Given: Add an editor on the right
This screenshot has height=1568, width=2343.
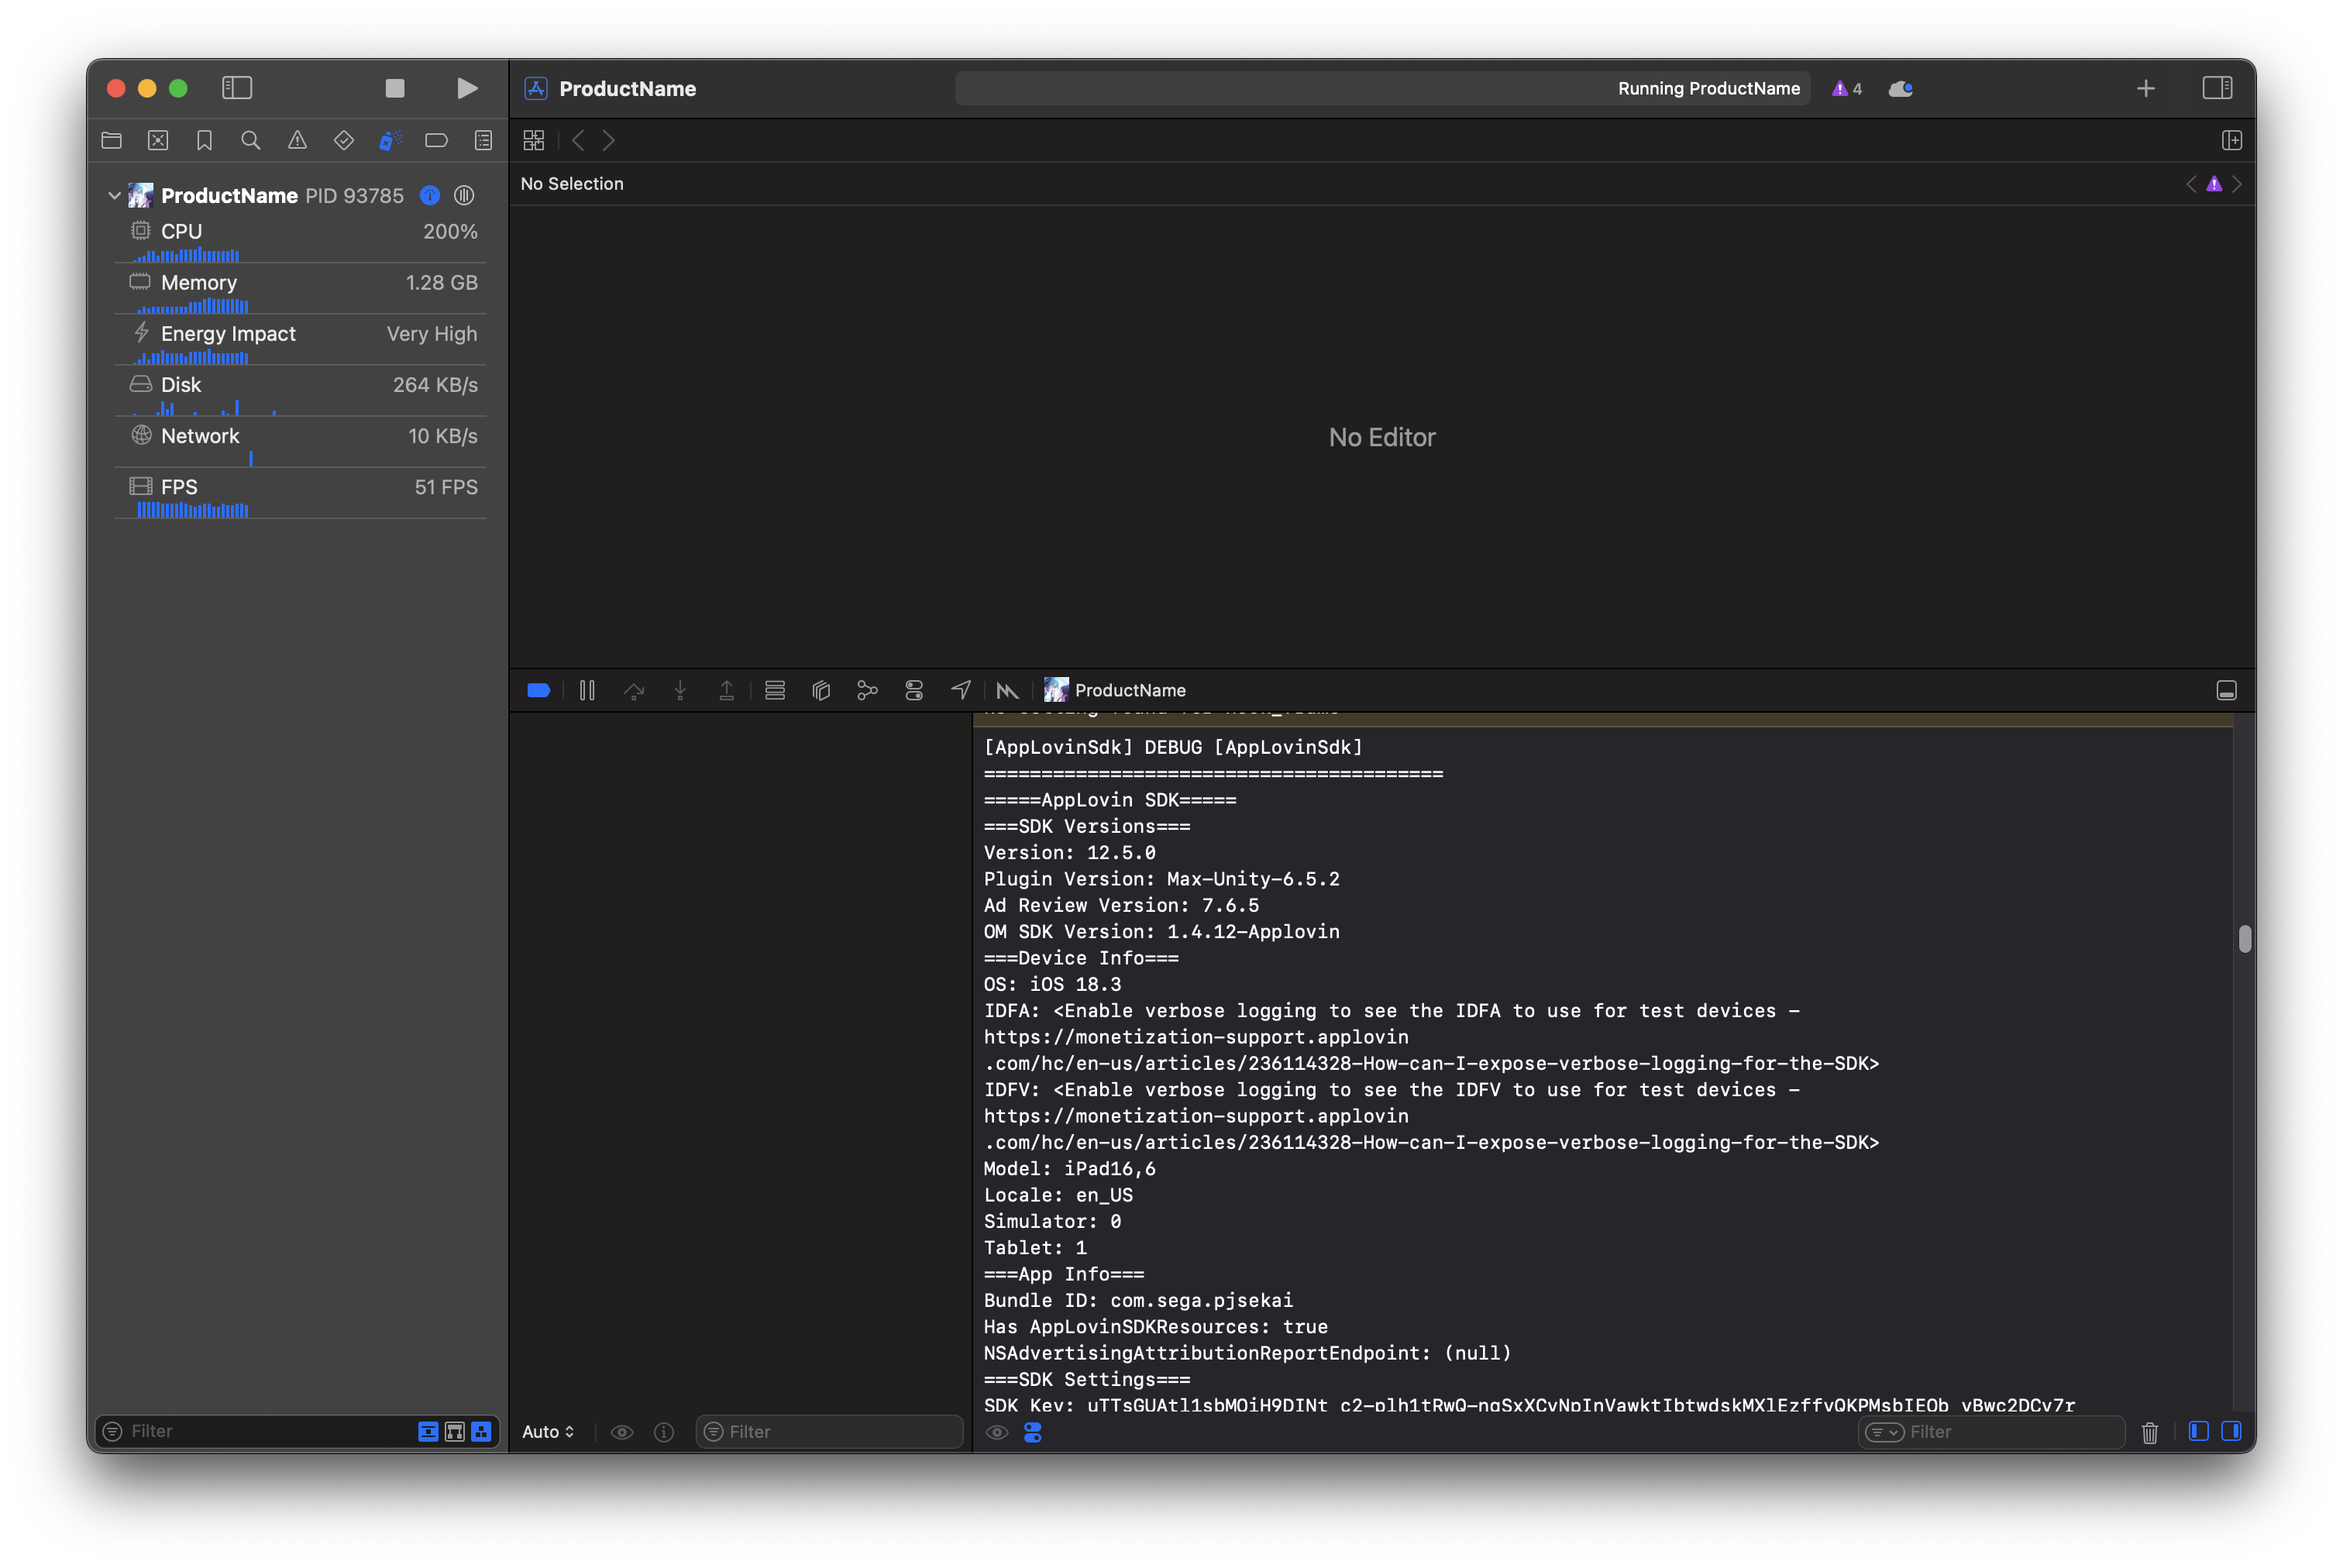Looking at the screenshot, I should click(x=2231, y=140).
